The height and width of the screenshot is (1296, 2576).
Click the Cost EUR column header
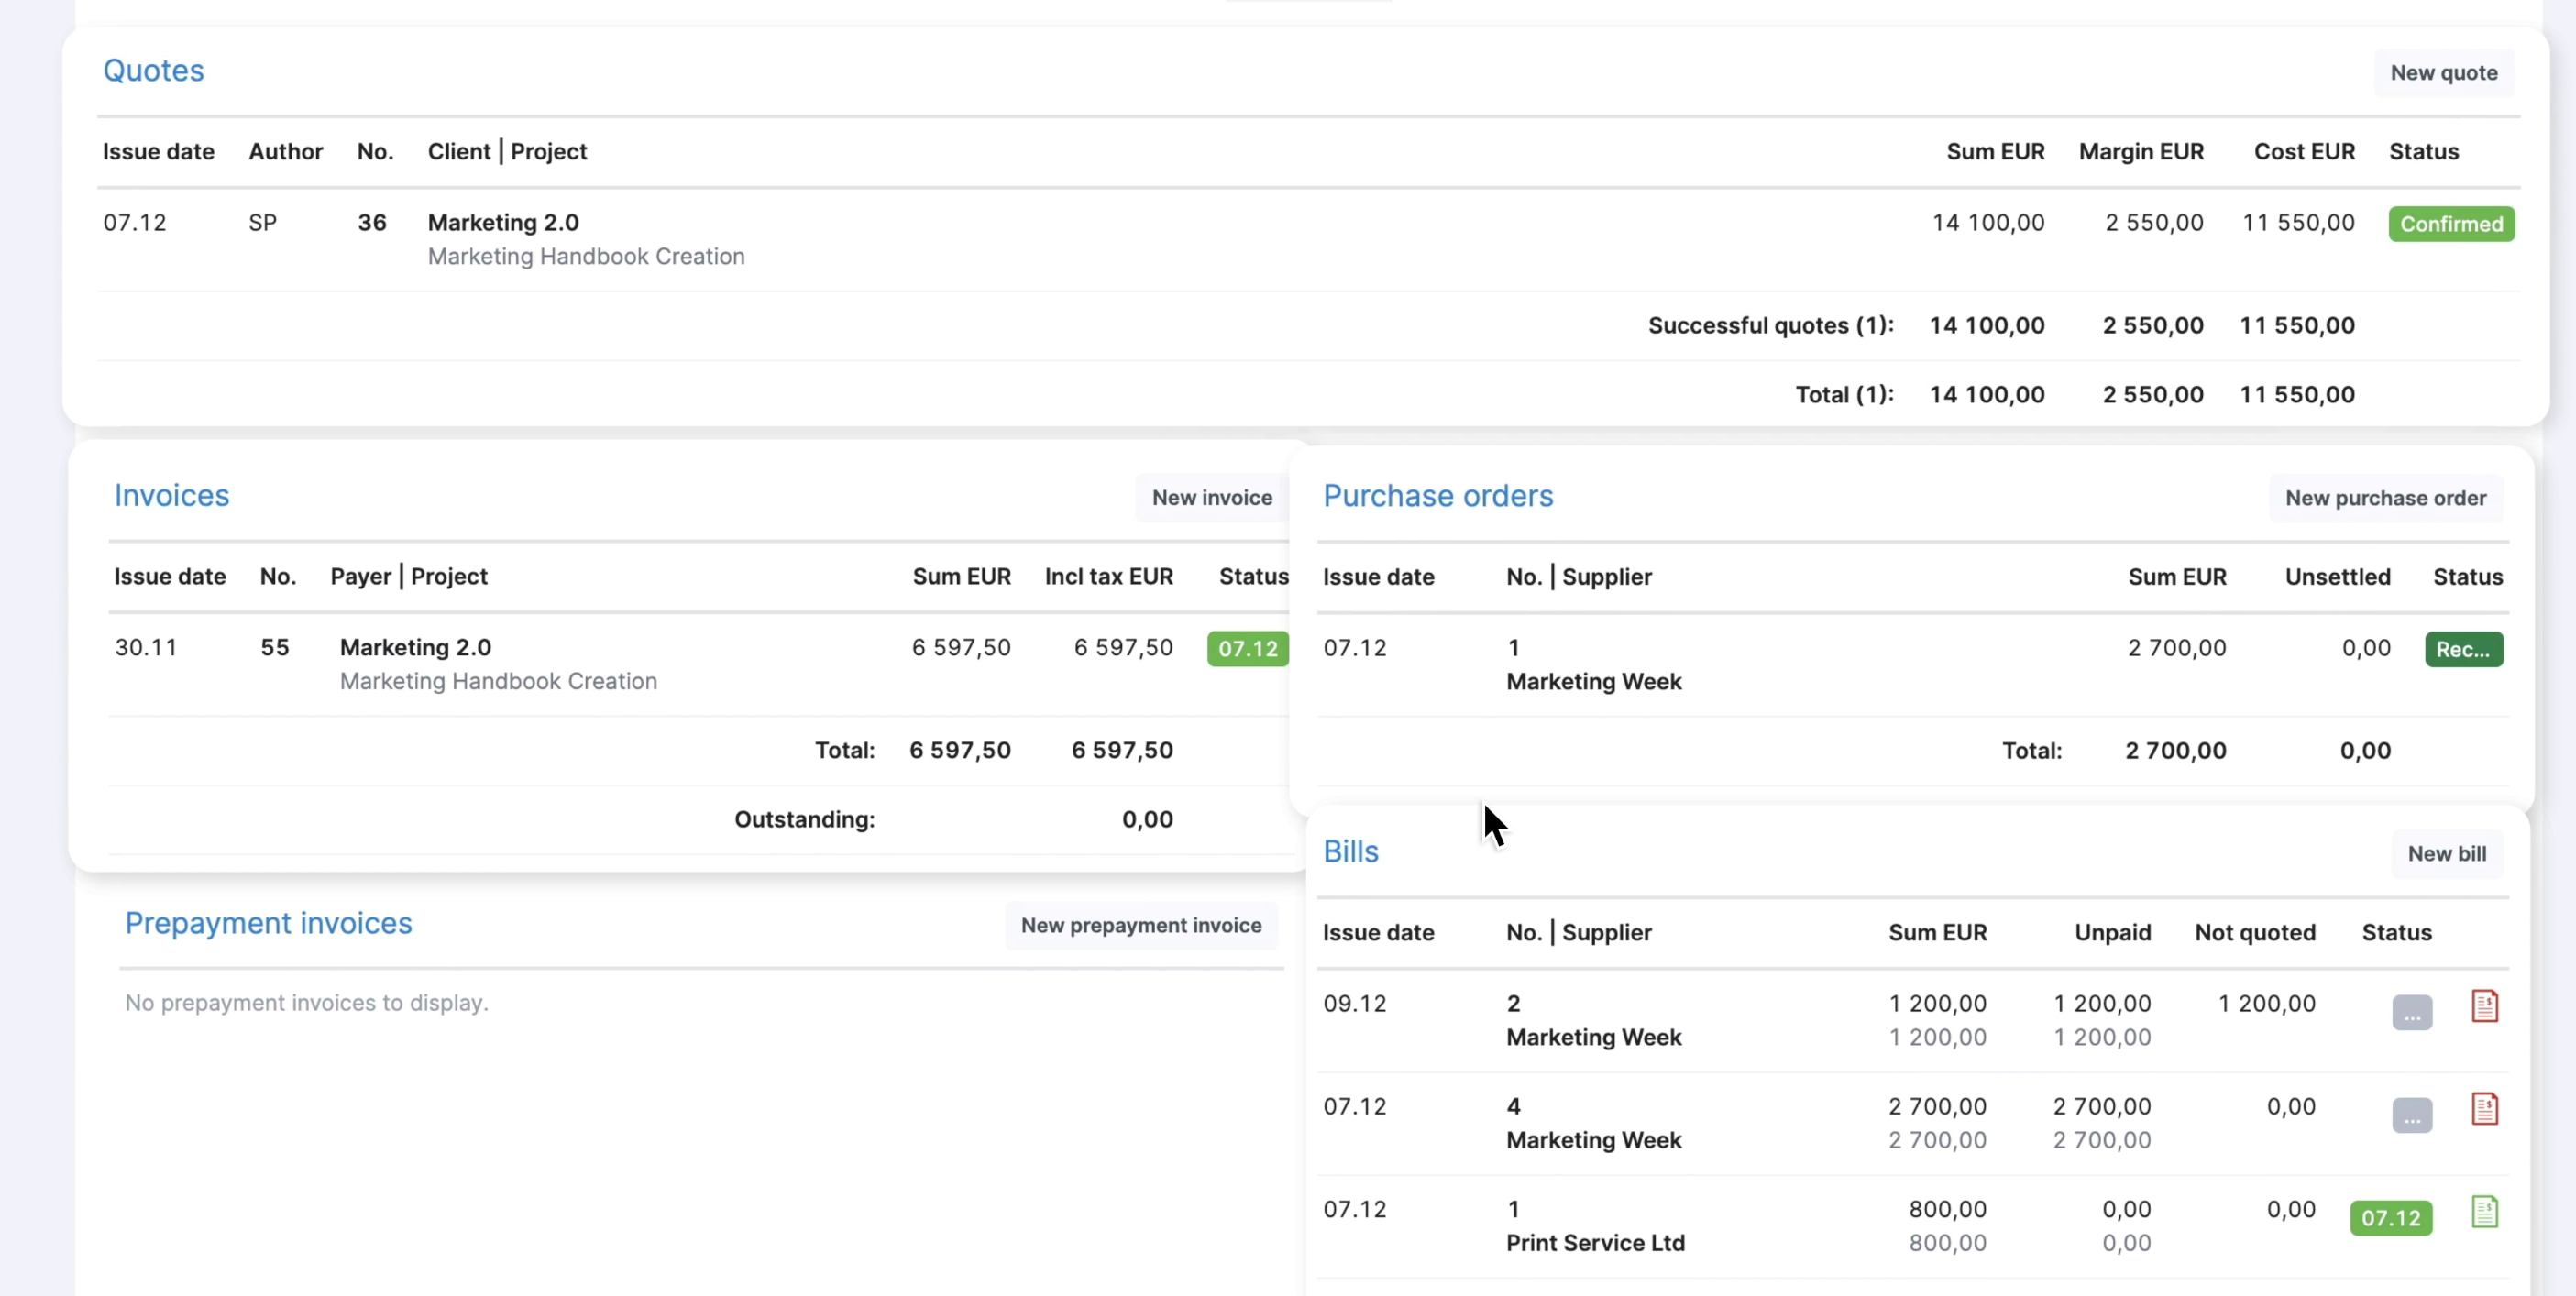tap(2304, 152)
